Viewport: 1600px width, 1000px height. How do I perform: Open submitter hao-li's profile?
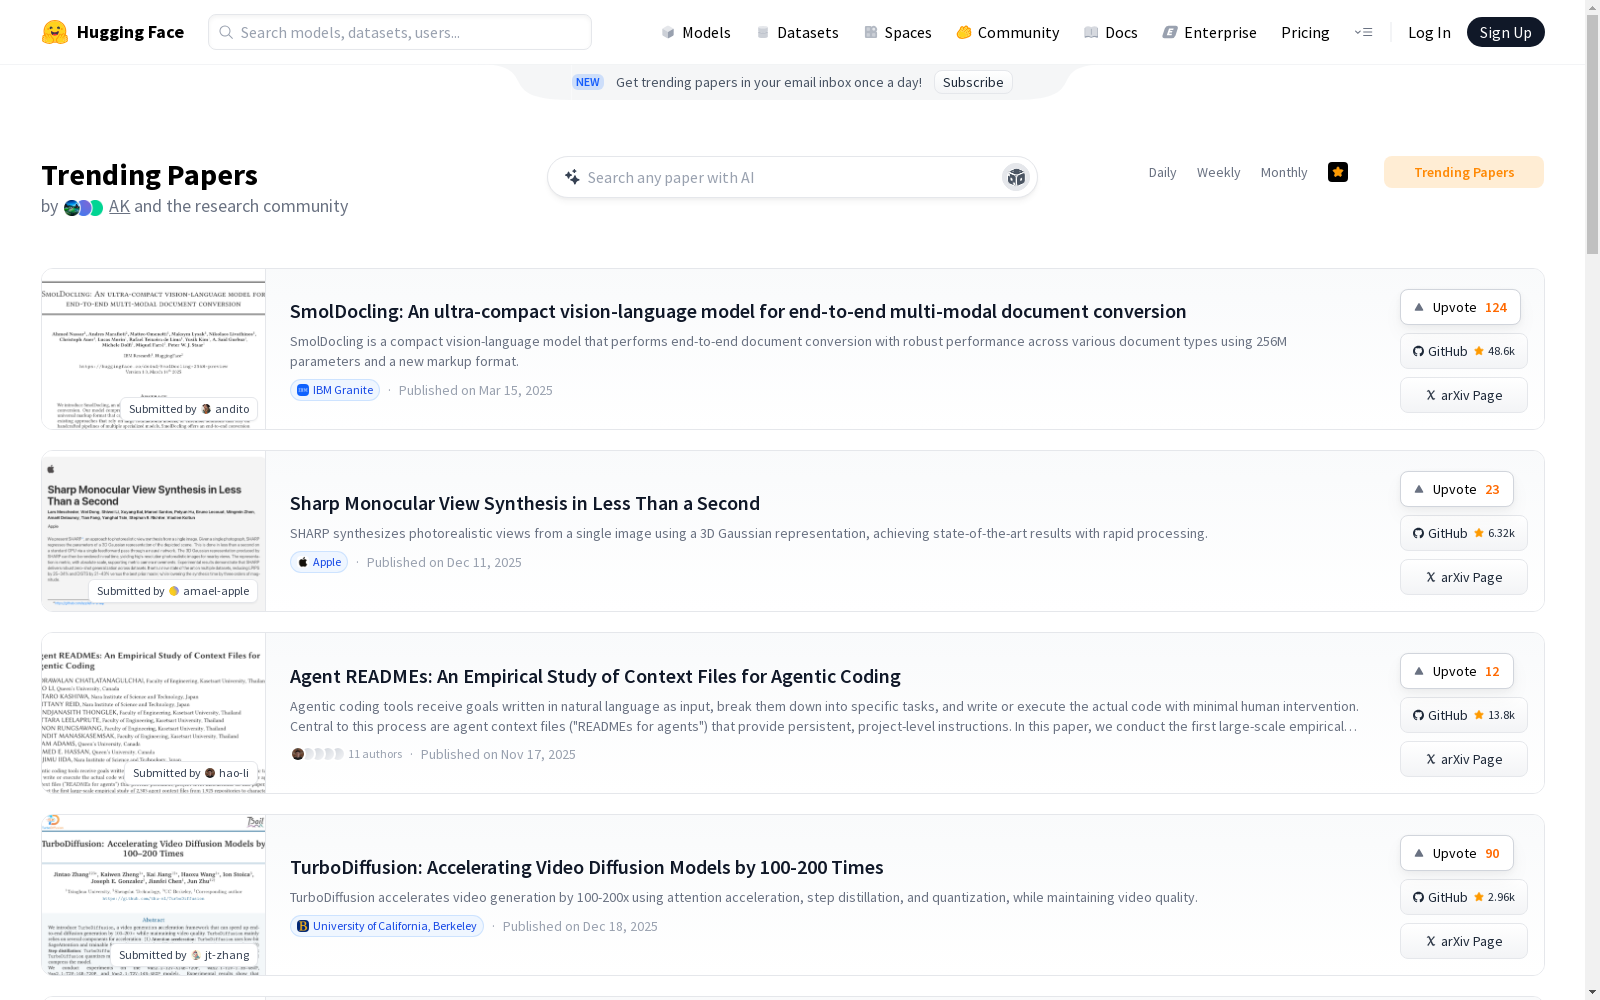pos(191,773)
